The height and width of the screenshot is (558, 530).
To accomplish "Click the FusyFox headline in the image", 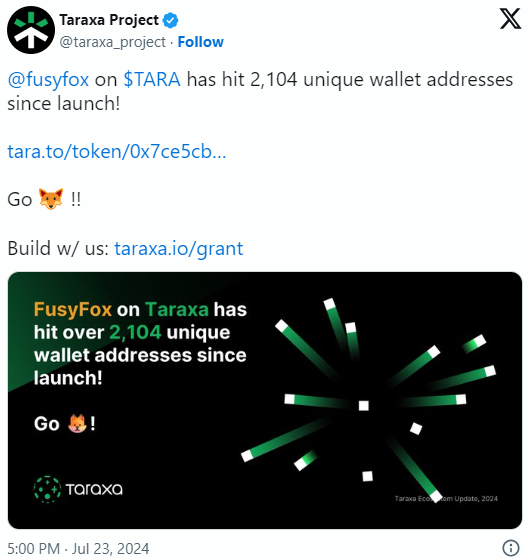I will 73,309.
